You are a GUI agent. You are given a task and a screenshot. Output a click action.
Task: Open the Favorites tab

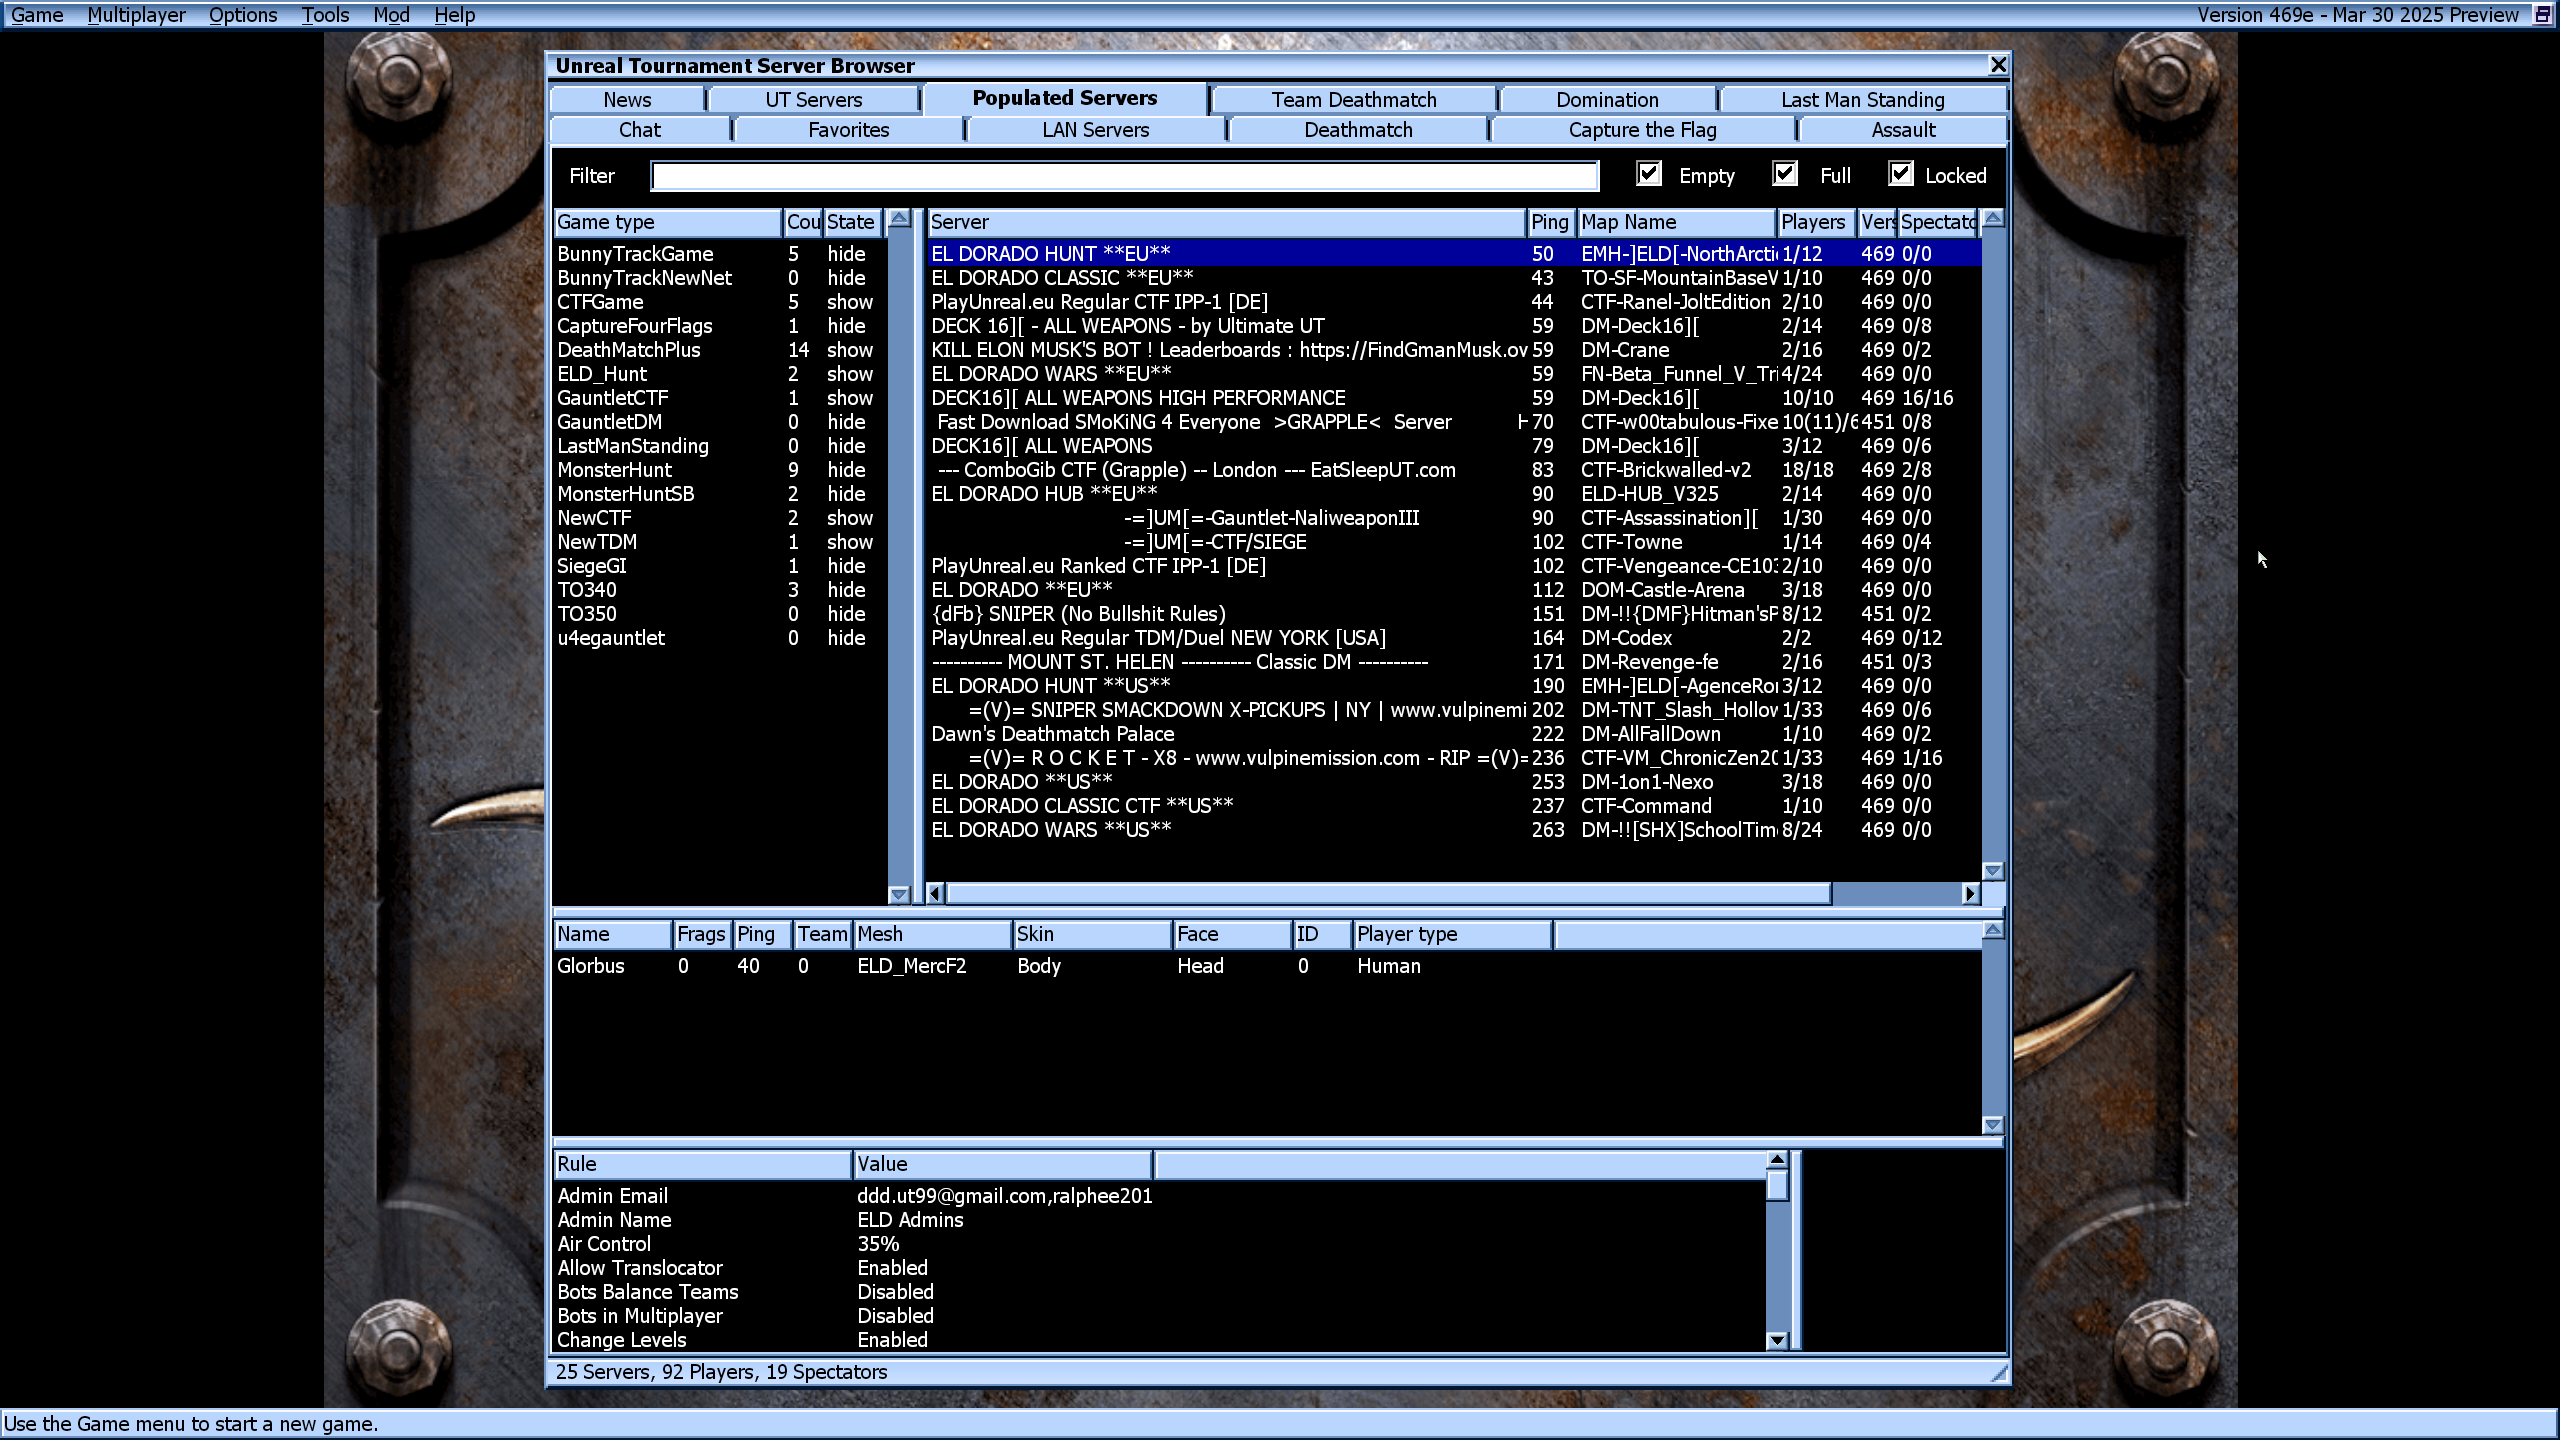[x=848, y=130]
